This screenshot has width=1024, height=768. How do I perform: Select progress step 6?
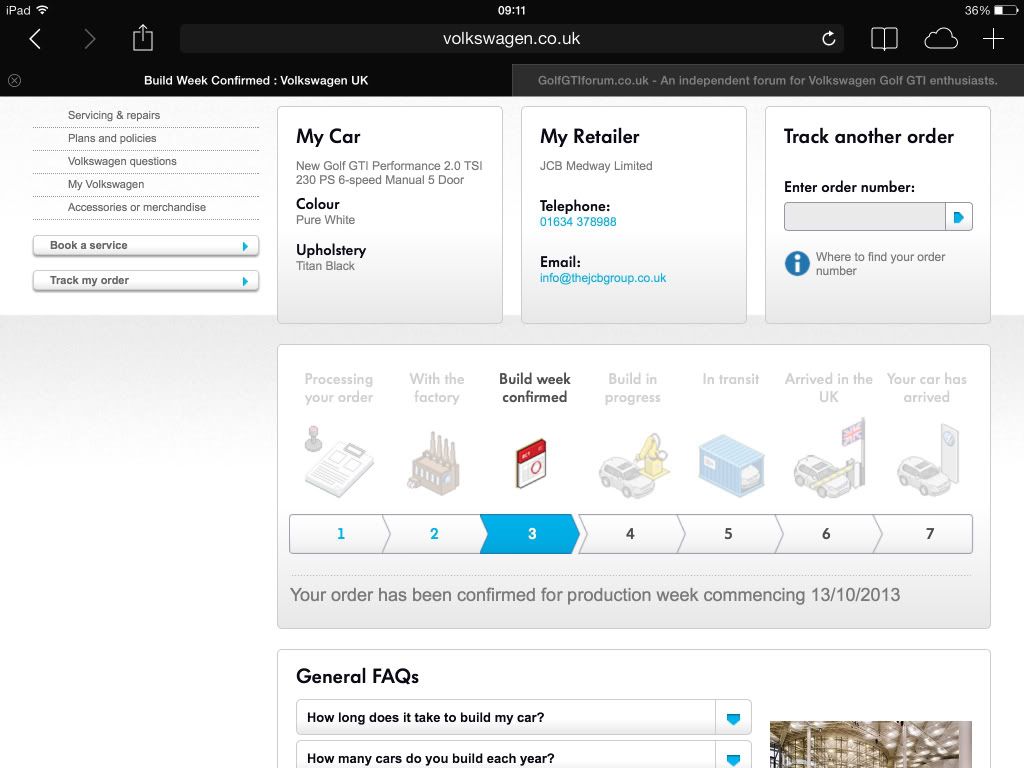click(x=826, y=534)
